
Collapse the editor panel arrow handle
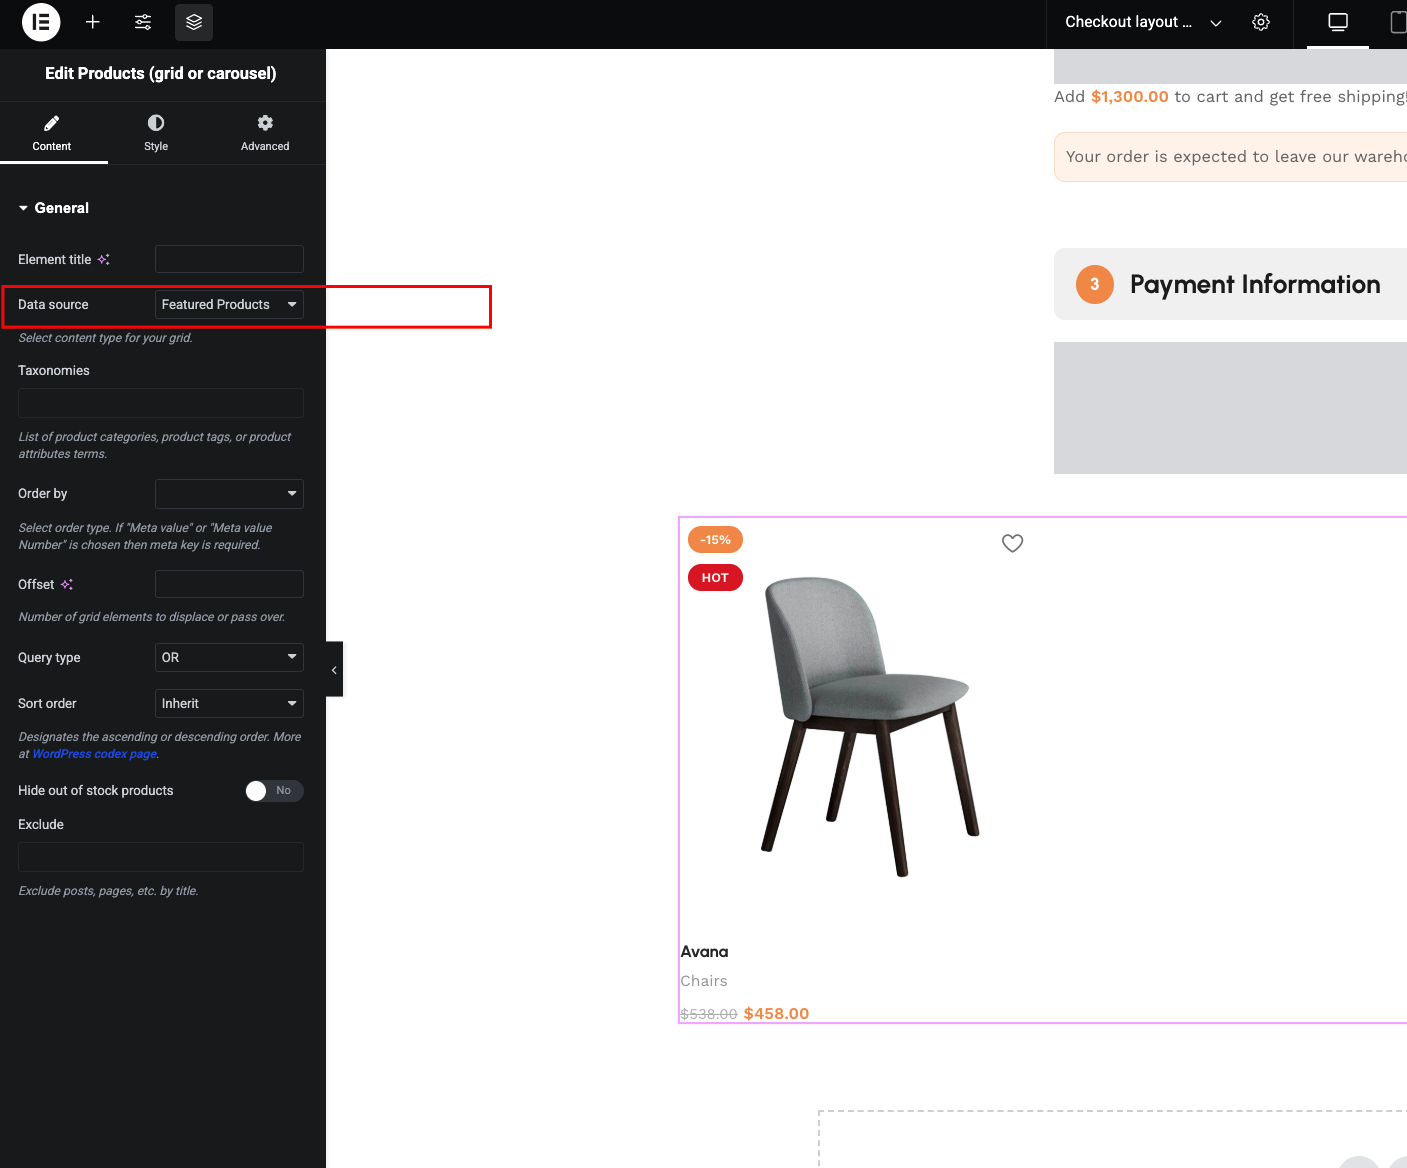[x=334, y=670]
